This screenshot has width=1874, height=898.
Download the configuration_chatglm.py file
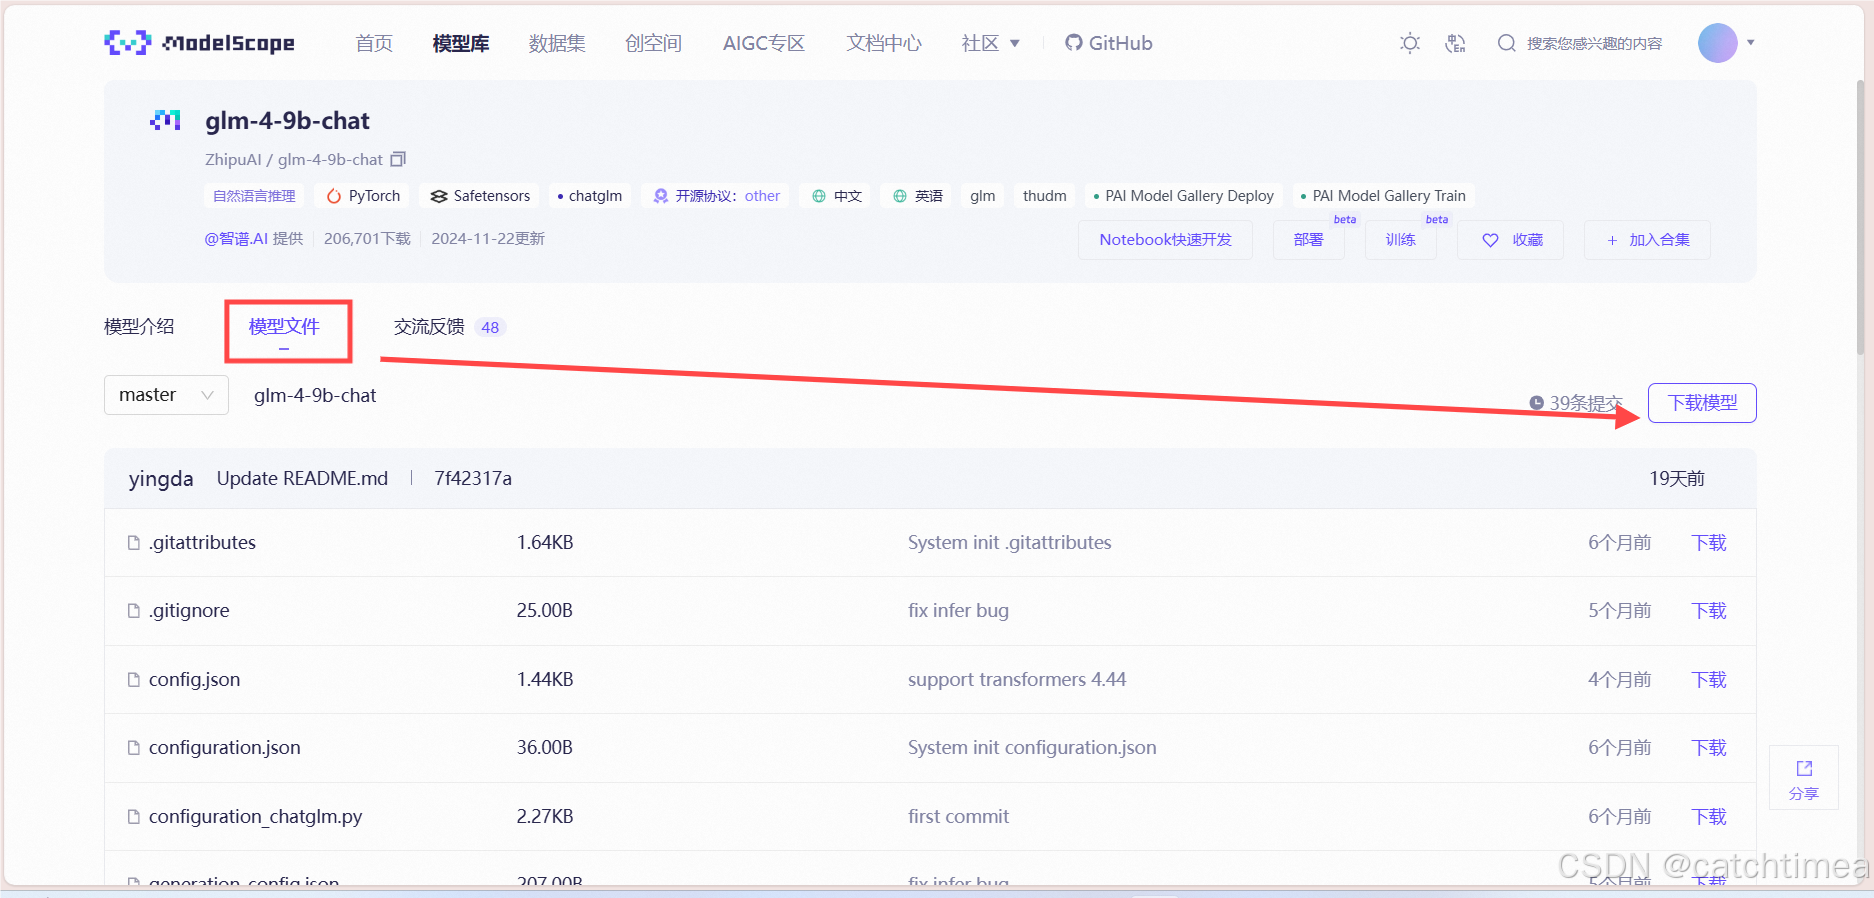(1709, 816)
